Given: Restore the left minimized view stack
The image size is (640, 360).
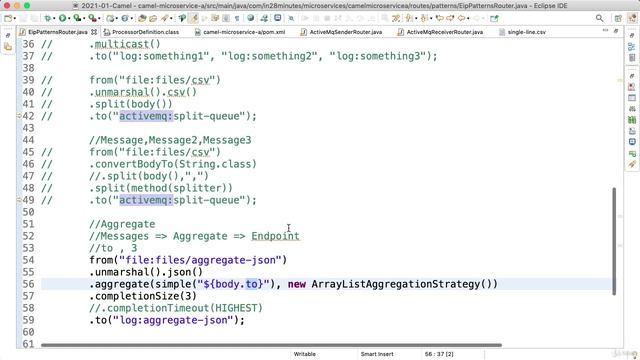Looking at the screenshot, I should (x=8, y=36).
